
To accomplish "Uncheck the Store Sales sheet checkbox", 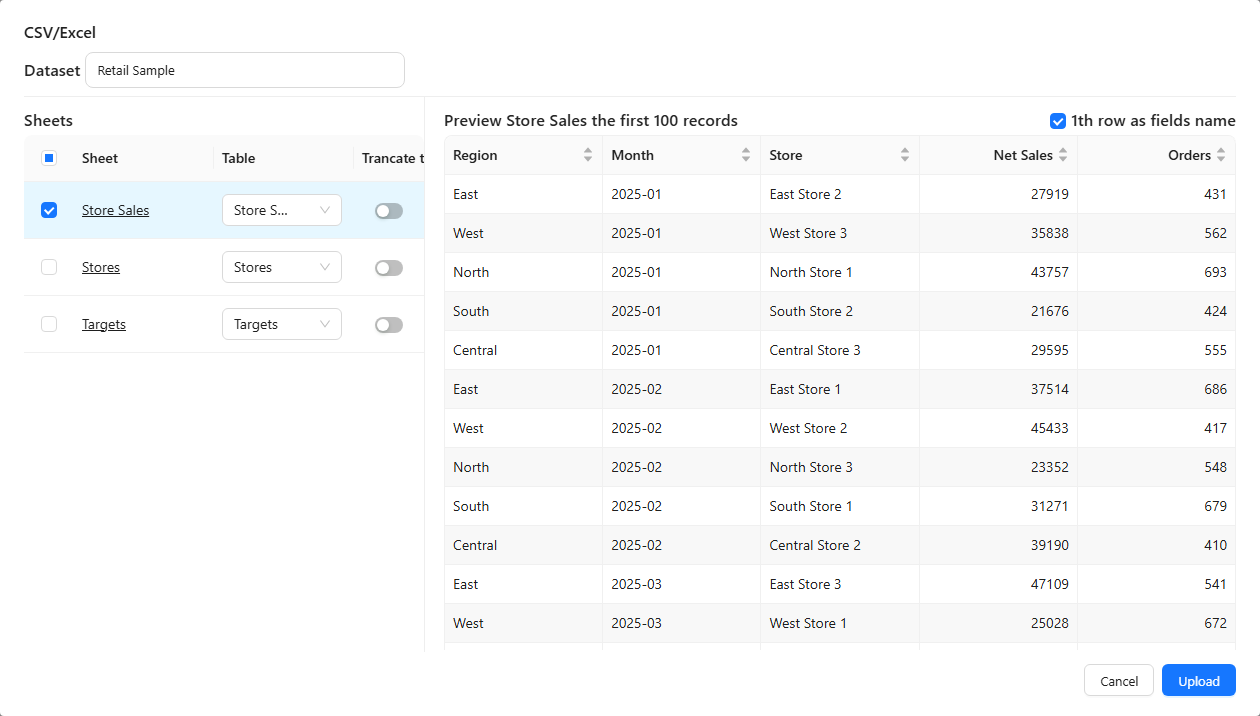I will (49, 210).
